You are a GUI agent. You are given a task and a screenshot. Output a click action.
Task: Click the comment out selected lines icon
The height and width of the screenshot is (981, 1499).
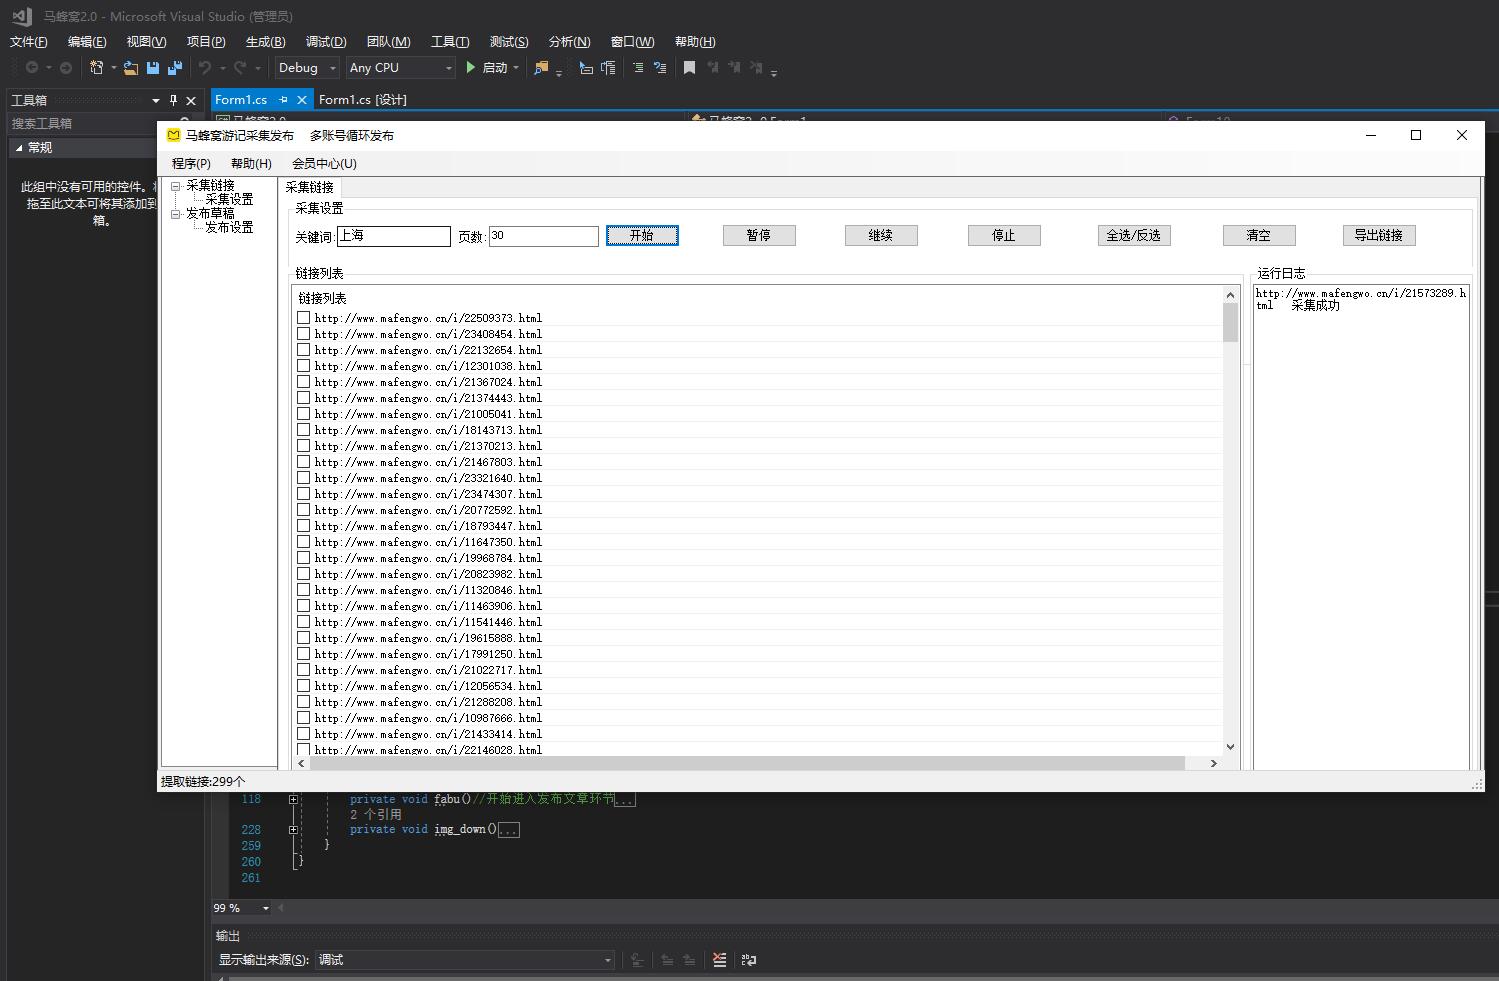[x=638, y=67]
